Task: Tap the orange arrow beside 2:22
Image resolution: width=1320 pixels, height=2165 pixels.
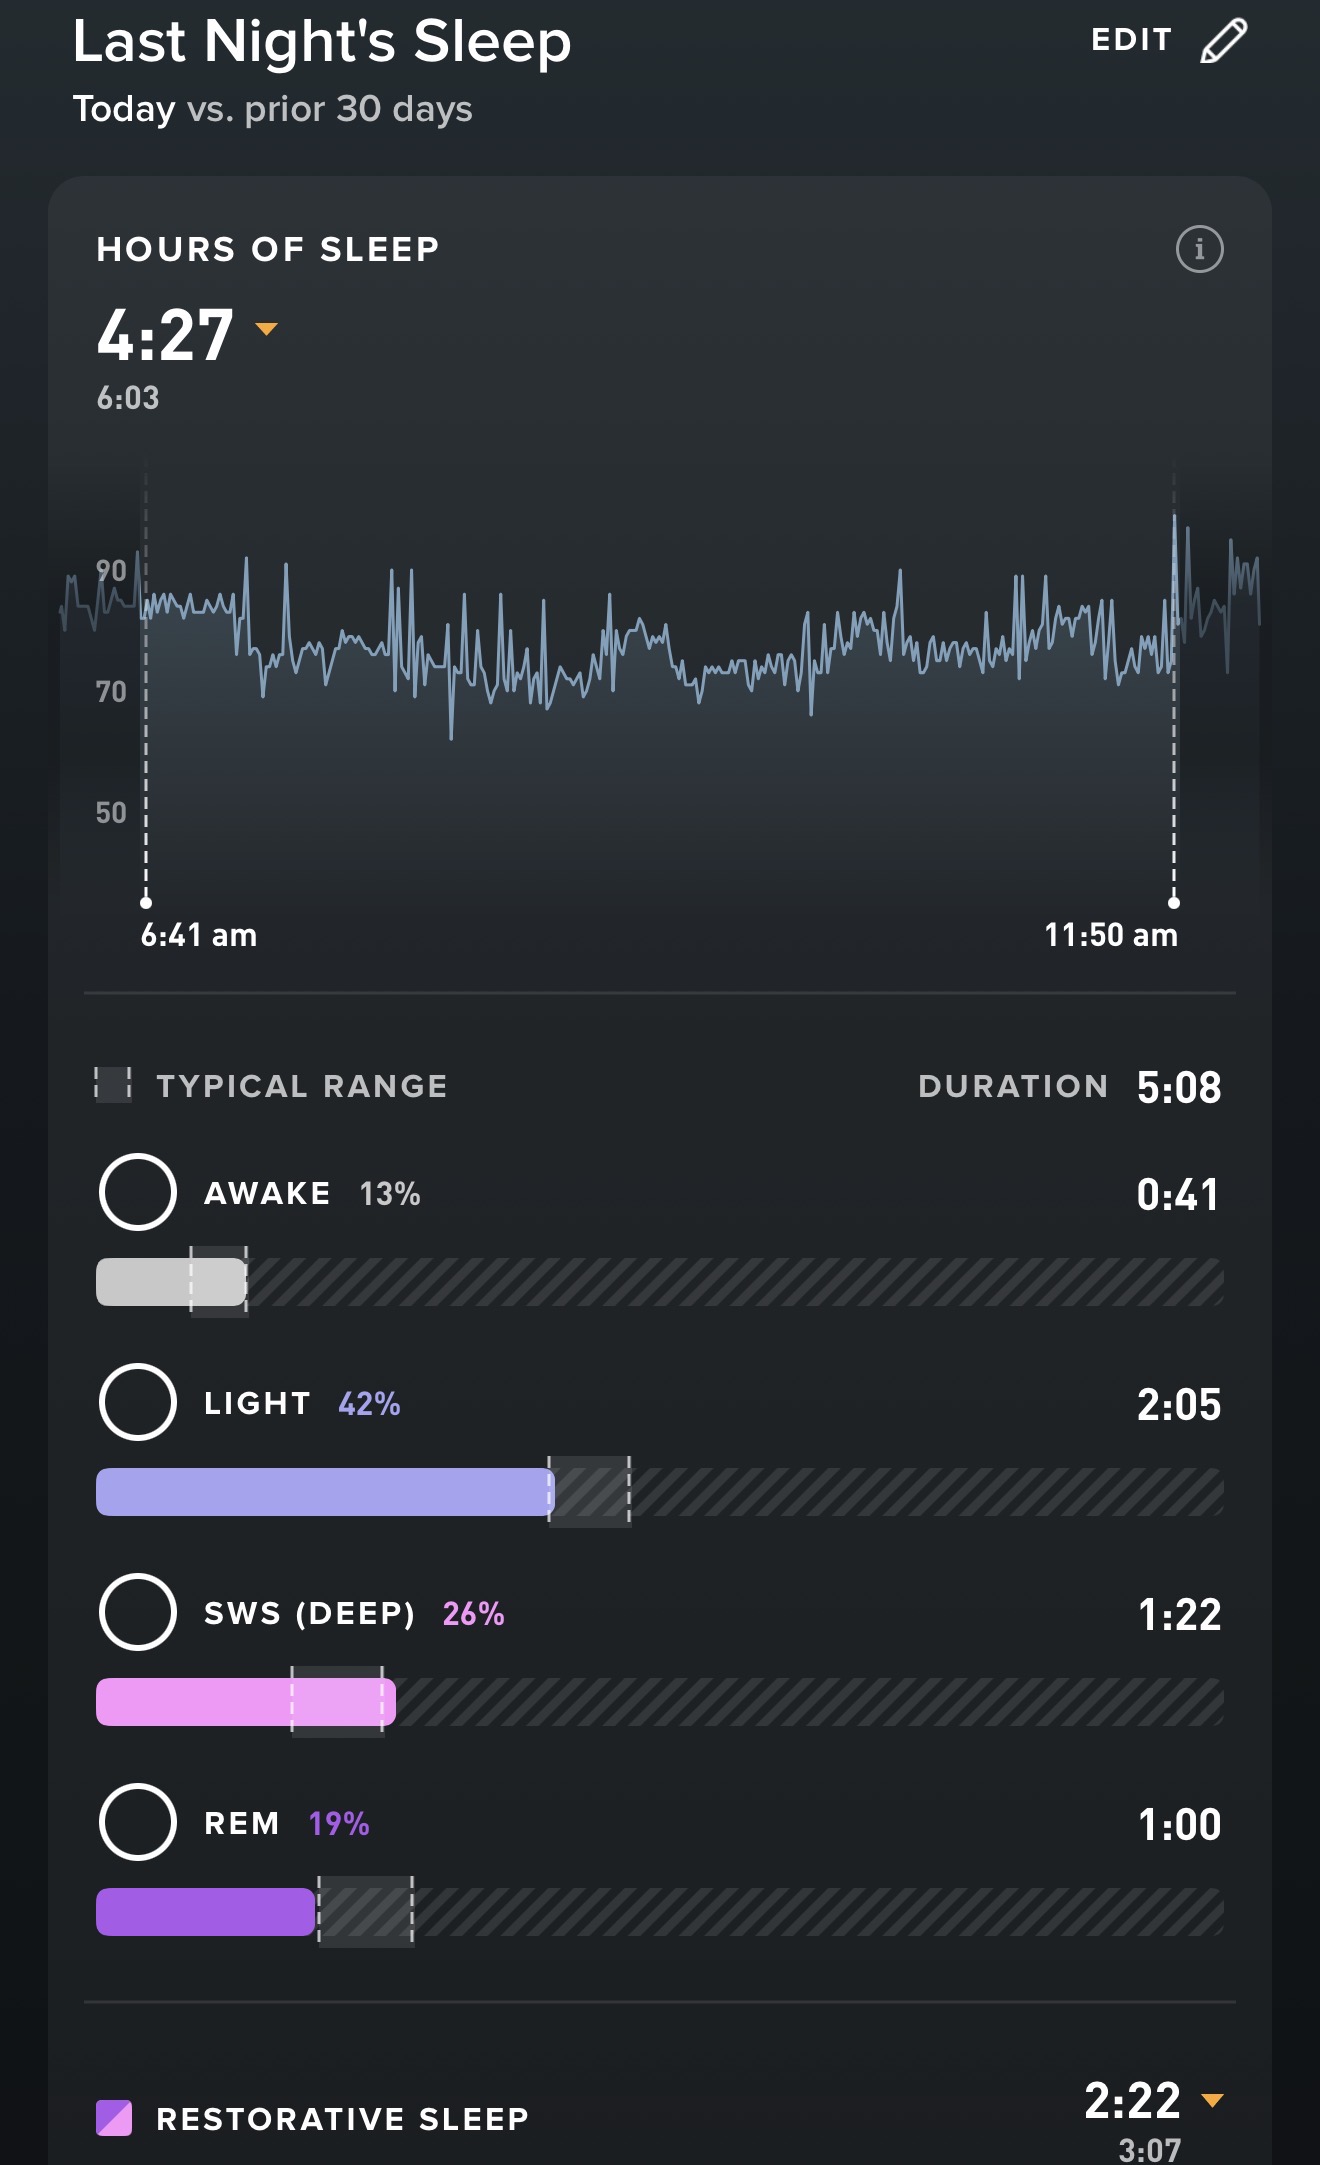Action: click(x=1212, y=2100)
